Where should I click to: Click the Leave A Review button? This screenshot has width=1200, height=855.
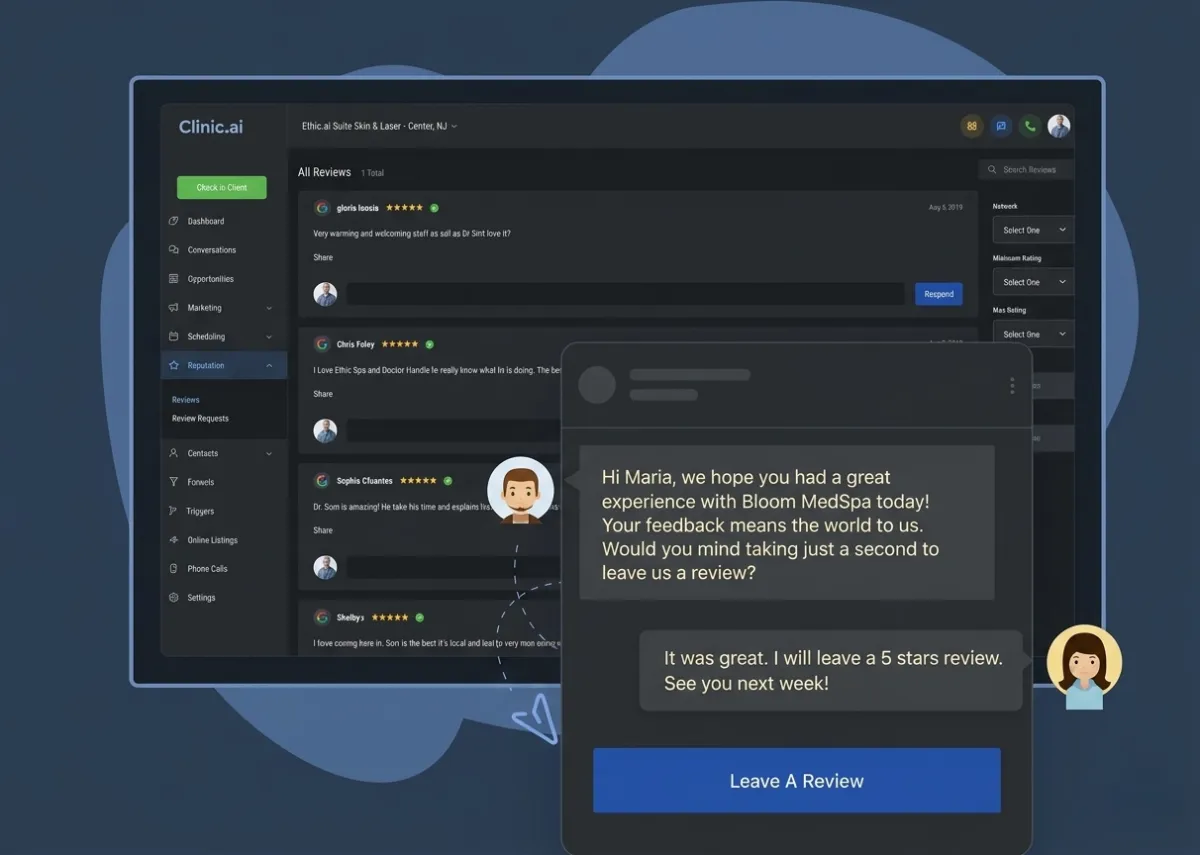(x=797, y=781)
